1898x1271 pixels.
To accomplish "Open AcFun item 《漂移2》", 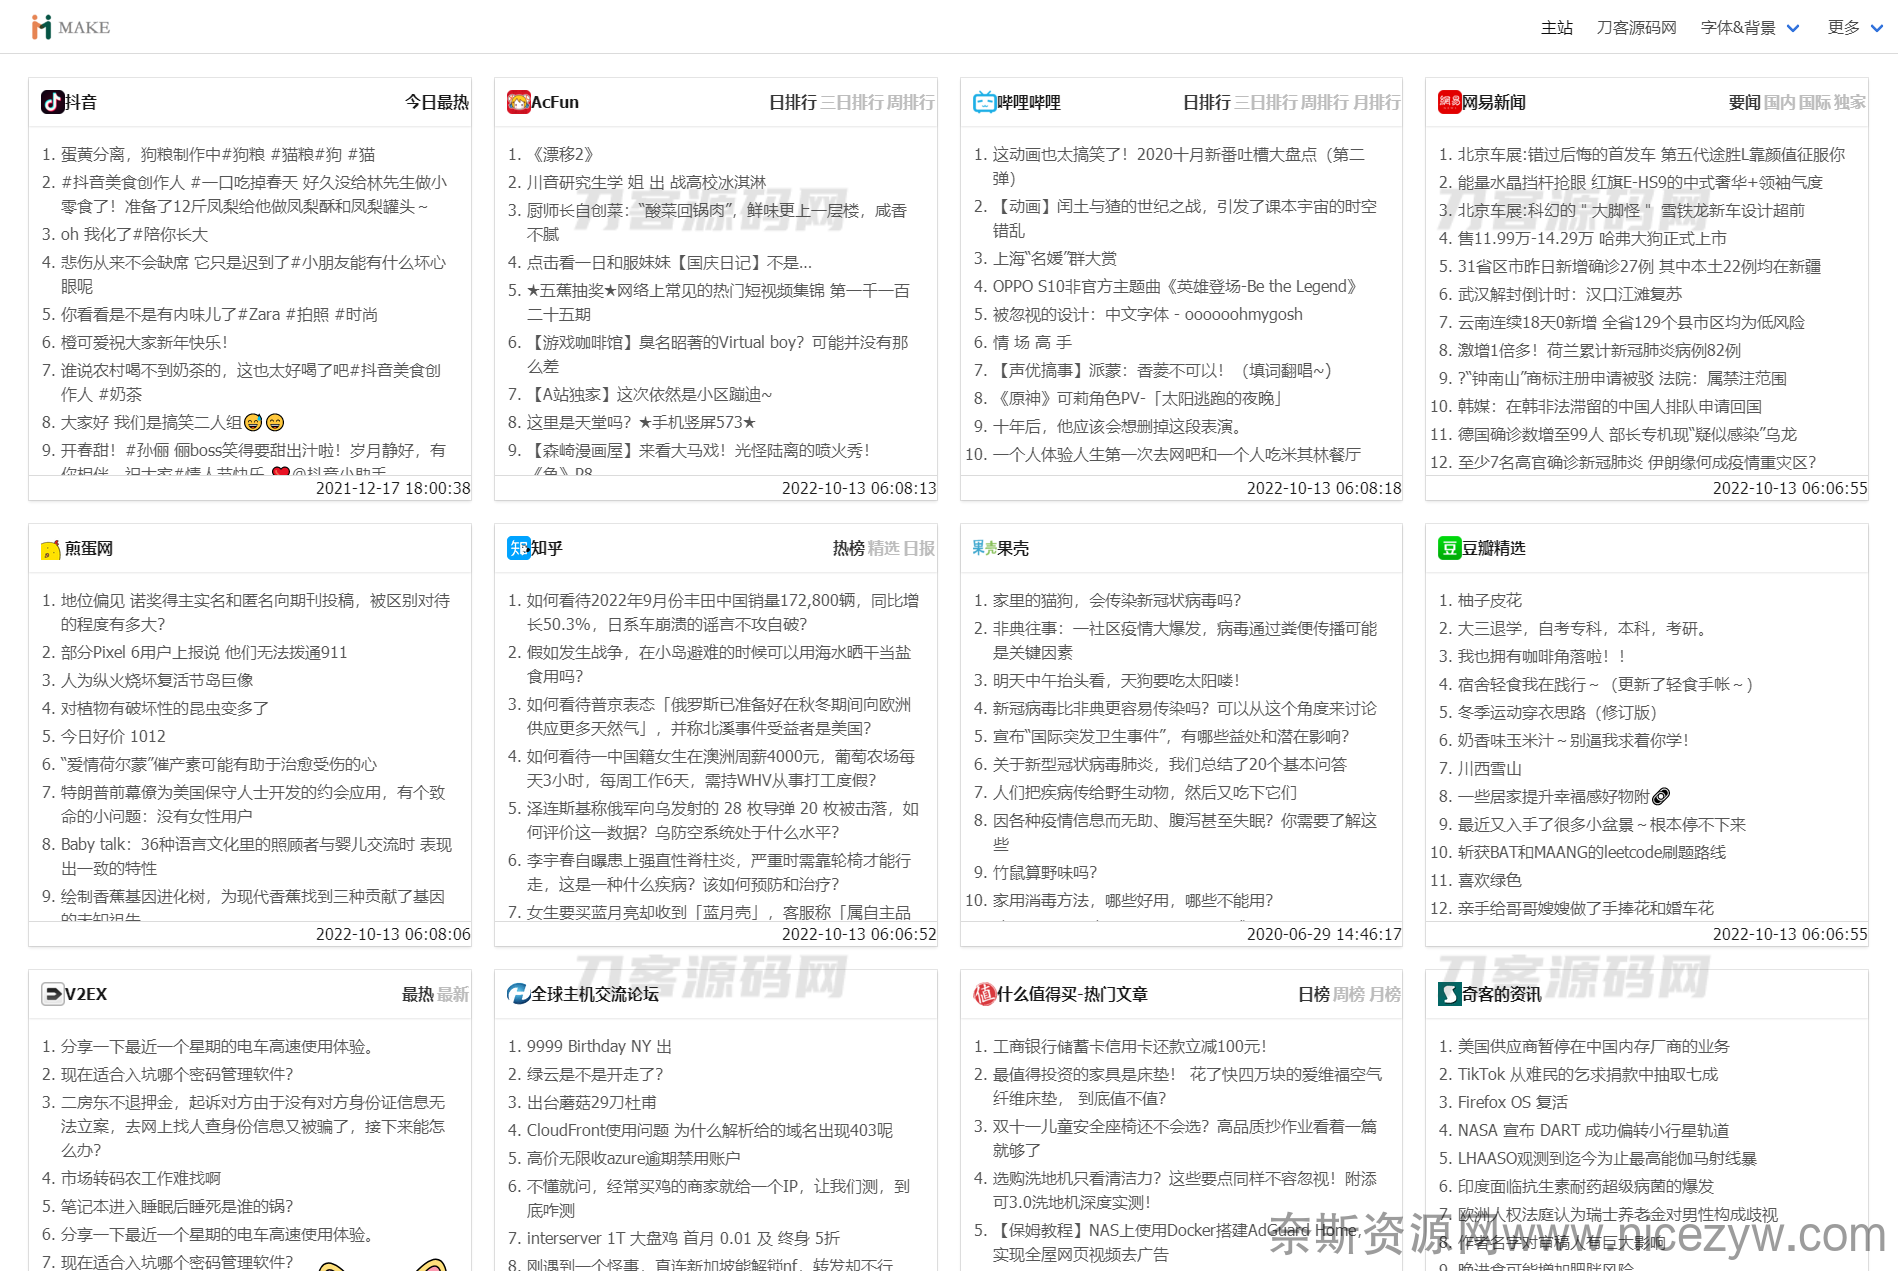I will (x=560, y=154).
